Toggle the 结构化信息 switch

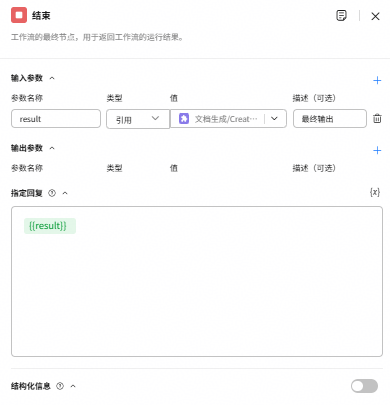point(364,386)
